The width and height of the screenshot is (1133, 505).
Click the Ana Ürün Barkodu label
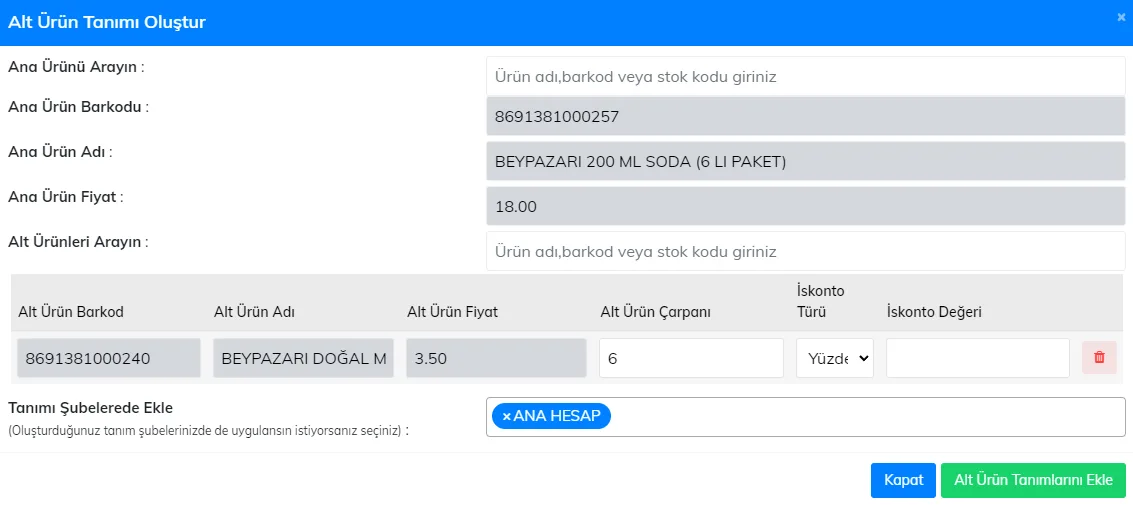[x=79, y=107]
